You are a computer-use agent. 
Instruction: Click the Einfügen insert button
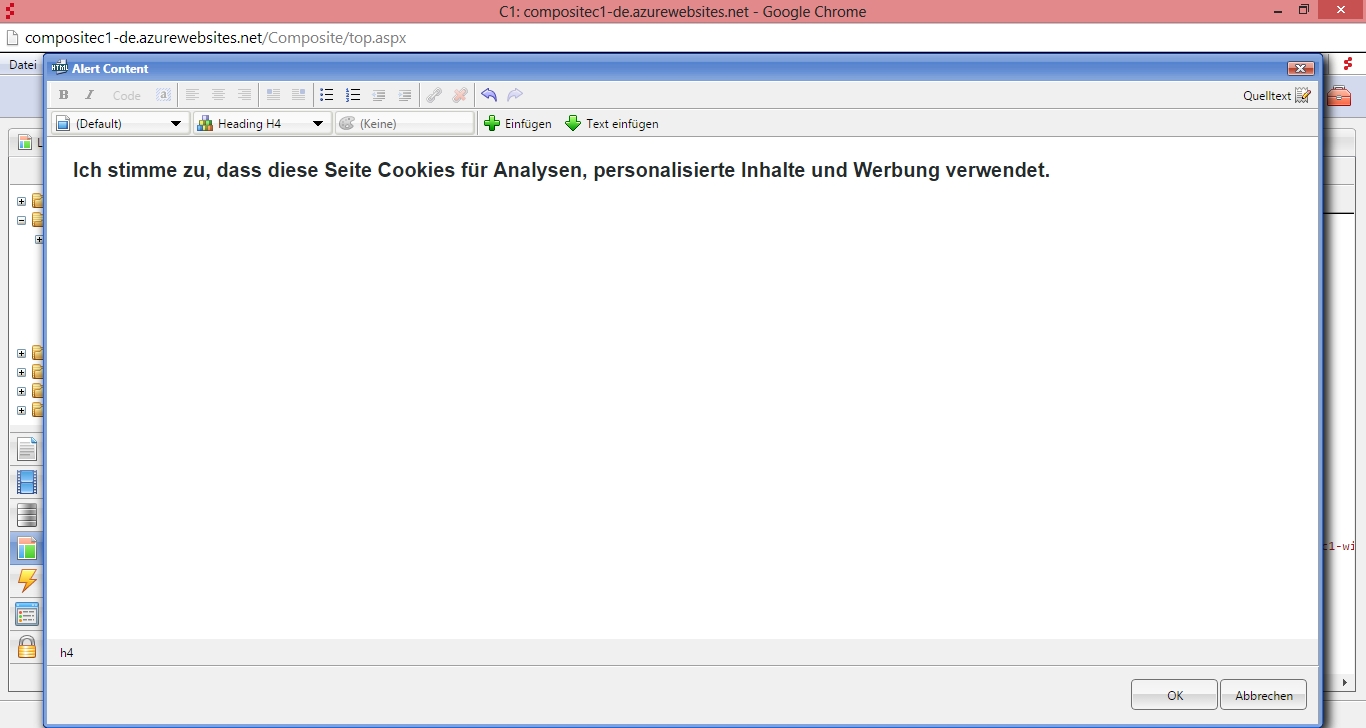click(x=518, y=123)
